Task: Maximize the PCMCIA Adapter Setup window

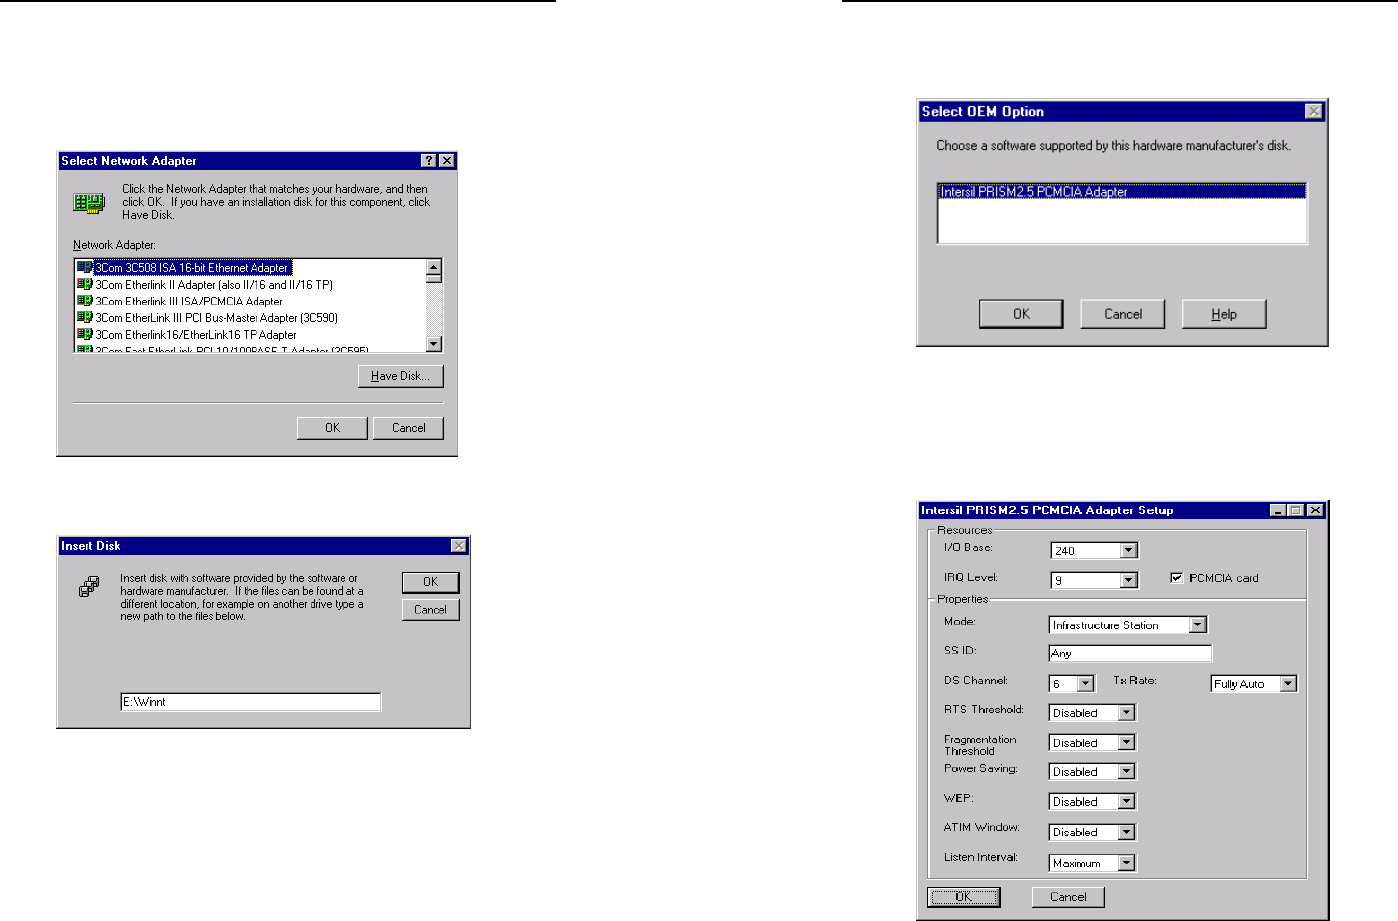Action: tap(1295, 510)
